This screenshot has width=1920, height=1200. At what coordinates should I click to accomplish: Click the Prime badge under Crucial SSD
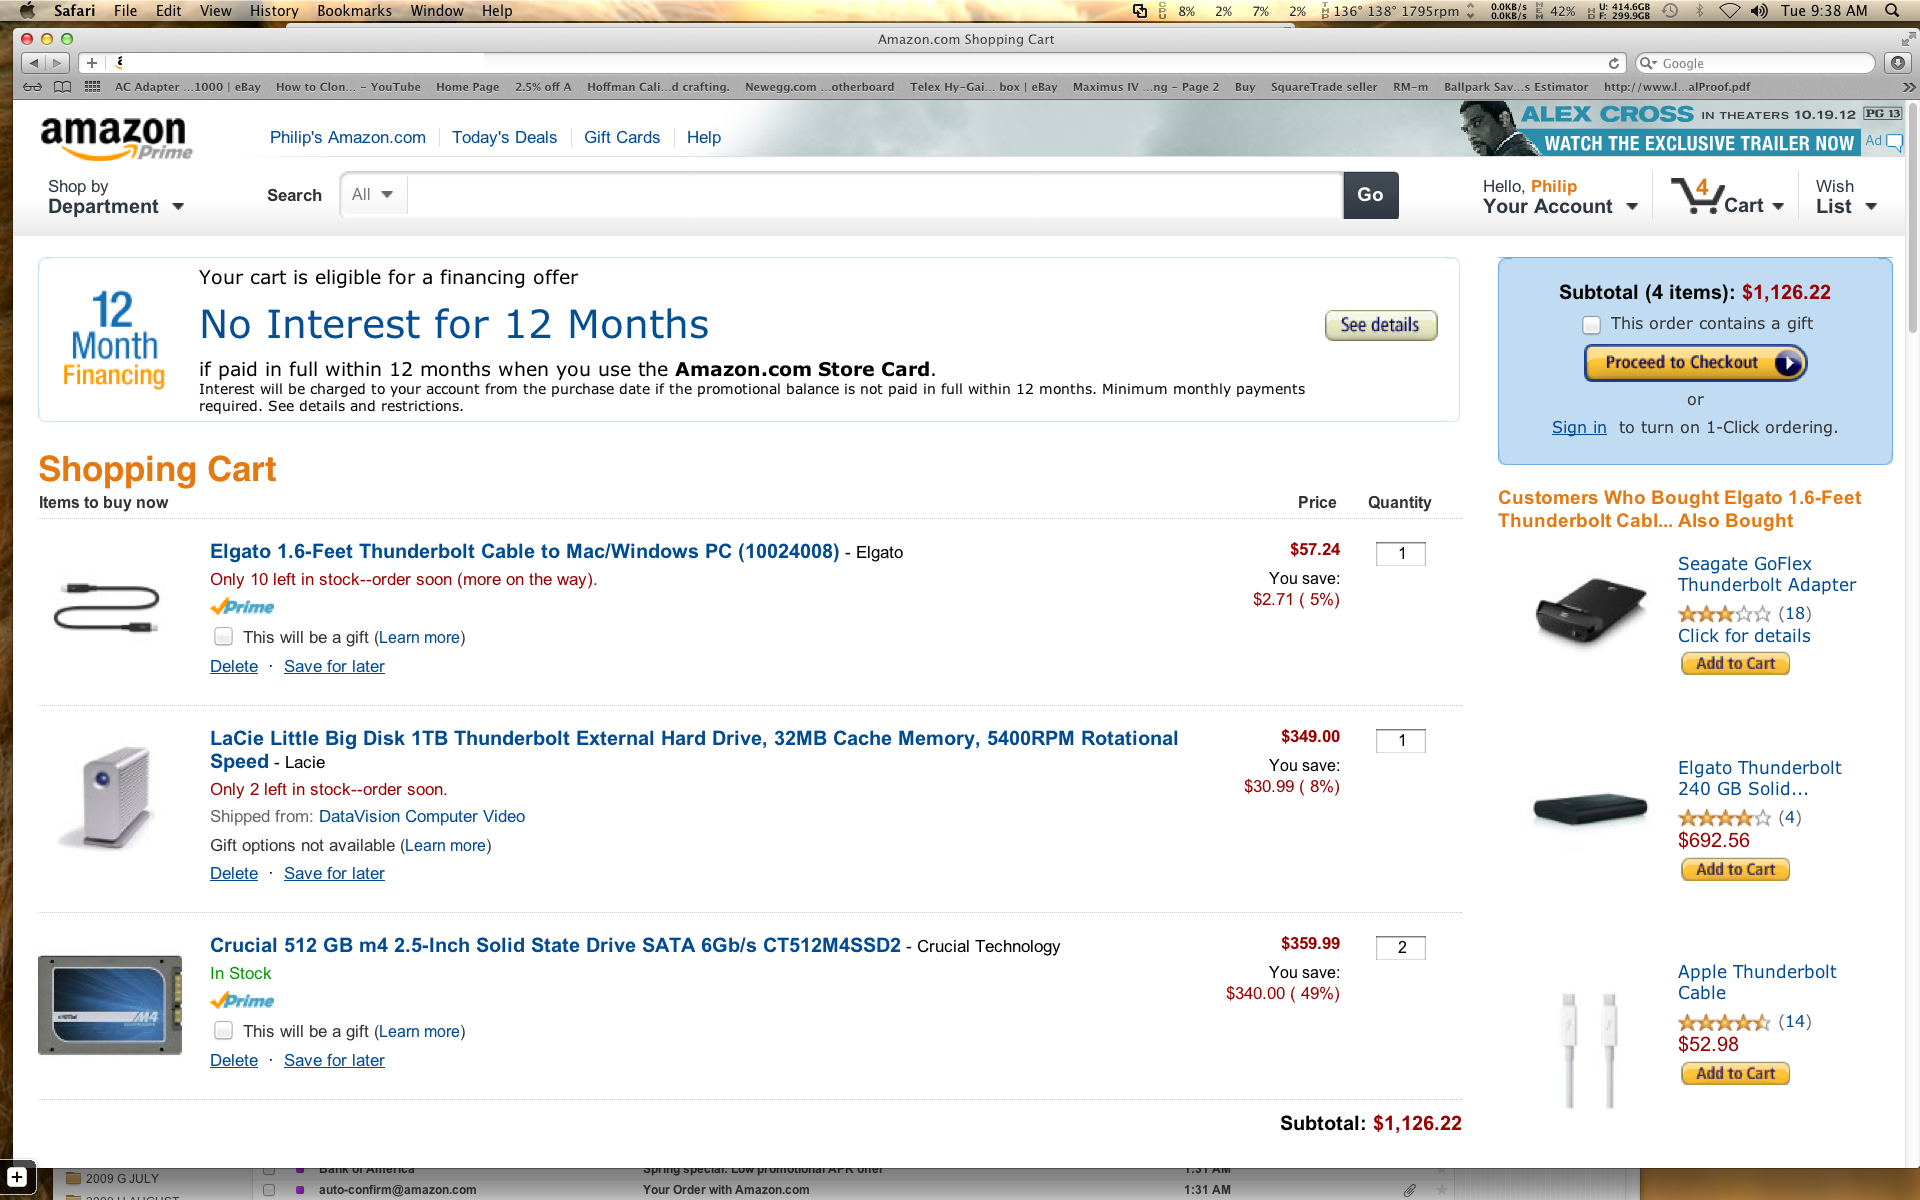242,1001
